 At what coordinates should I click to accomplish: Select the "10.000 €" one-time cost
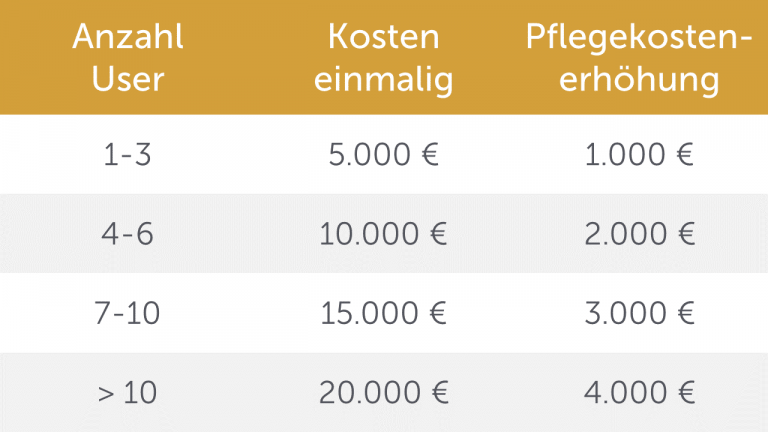(384, 234)
